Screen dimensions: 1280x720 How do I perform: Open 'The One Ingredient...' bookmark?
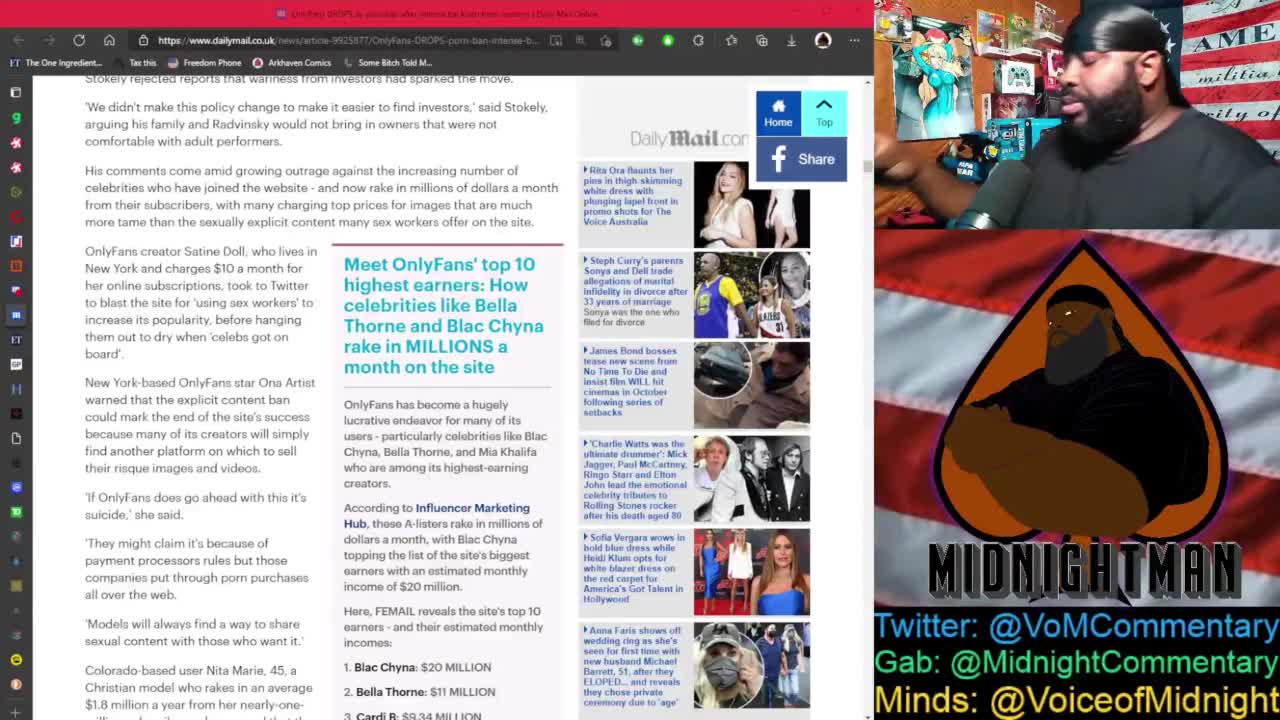pyautogui.click(x=56, y=62)
